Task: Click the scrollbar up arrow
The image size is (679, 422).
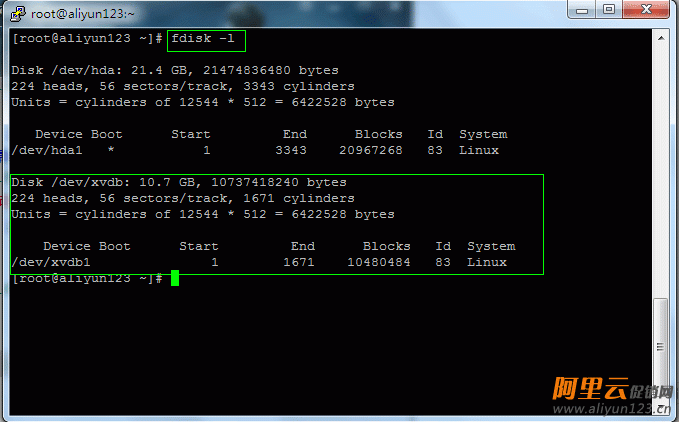Action: (x=661, y=36)
